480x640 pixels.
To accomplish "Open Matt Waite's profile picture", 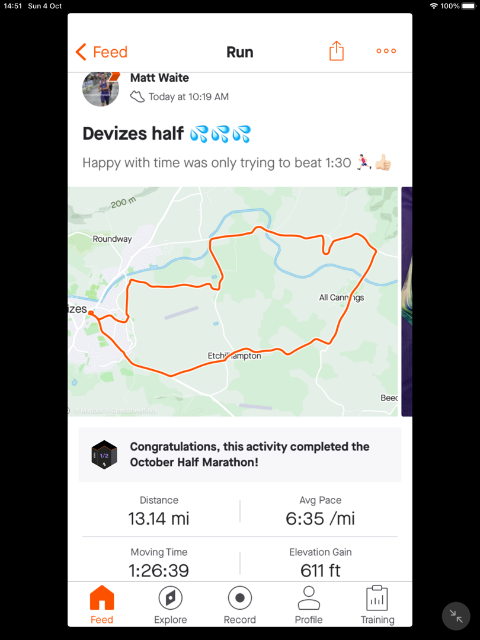I will [x=100, y=89].
